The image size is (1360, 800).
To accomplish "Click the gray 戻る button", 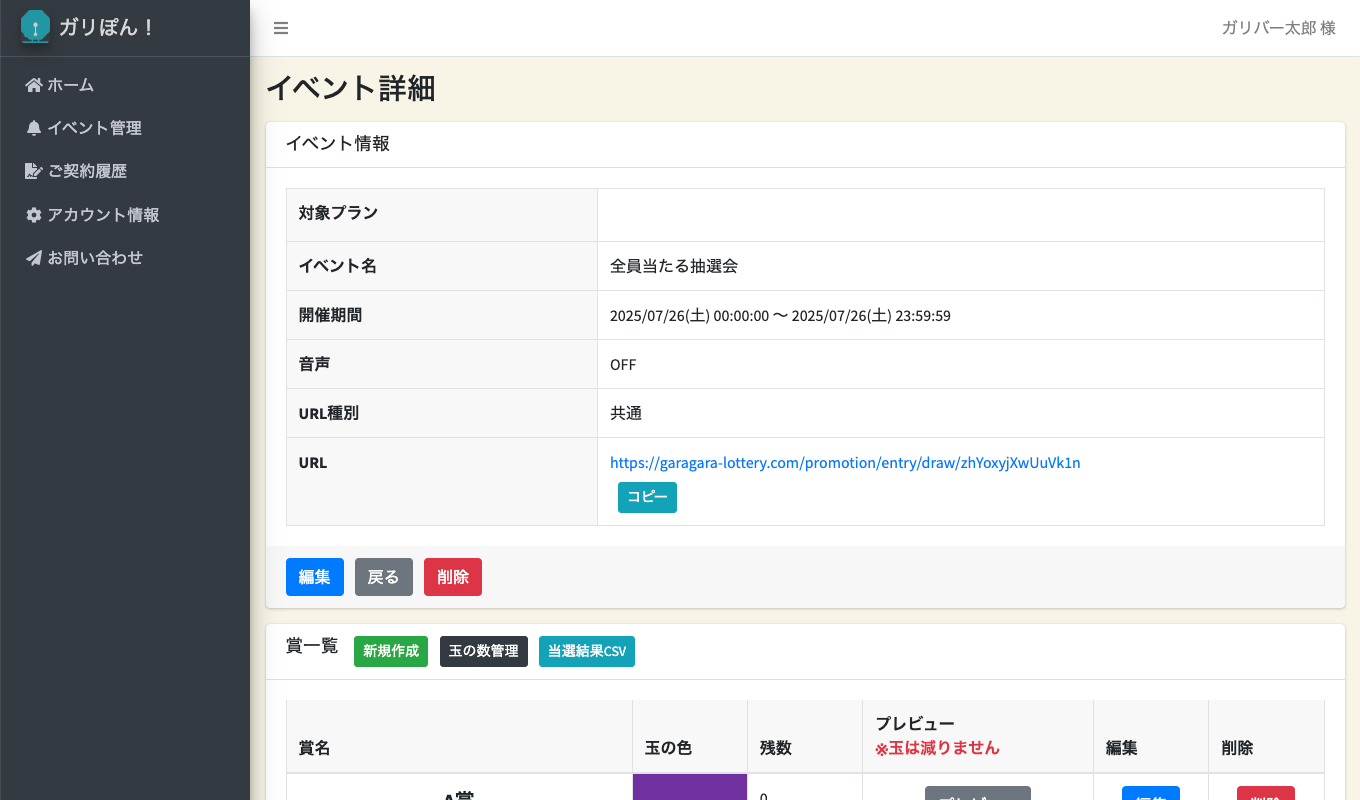I will point(383,577).
